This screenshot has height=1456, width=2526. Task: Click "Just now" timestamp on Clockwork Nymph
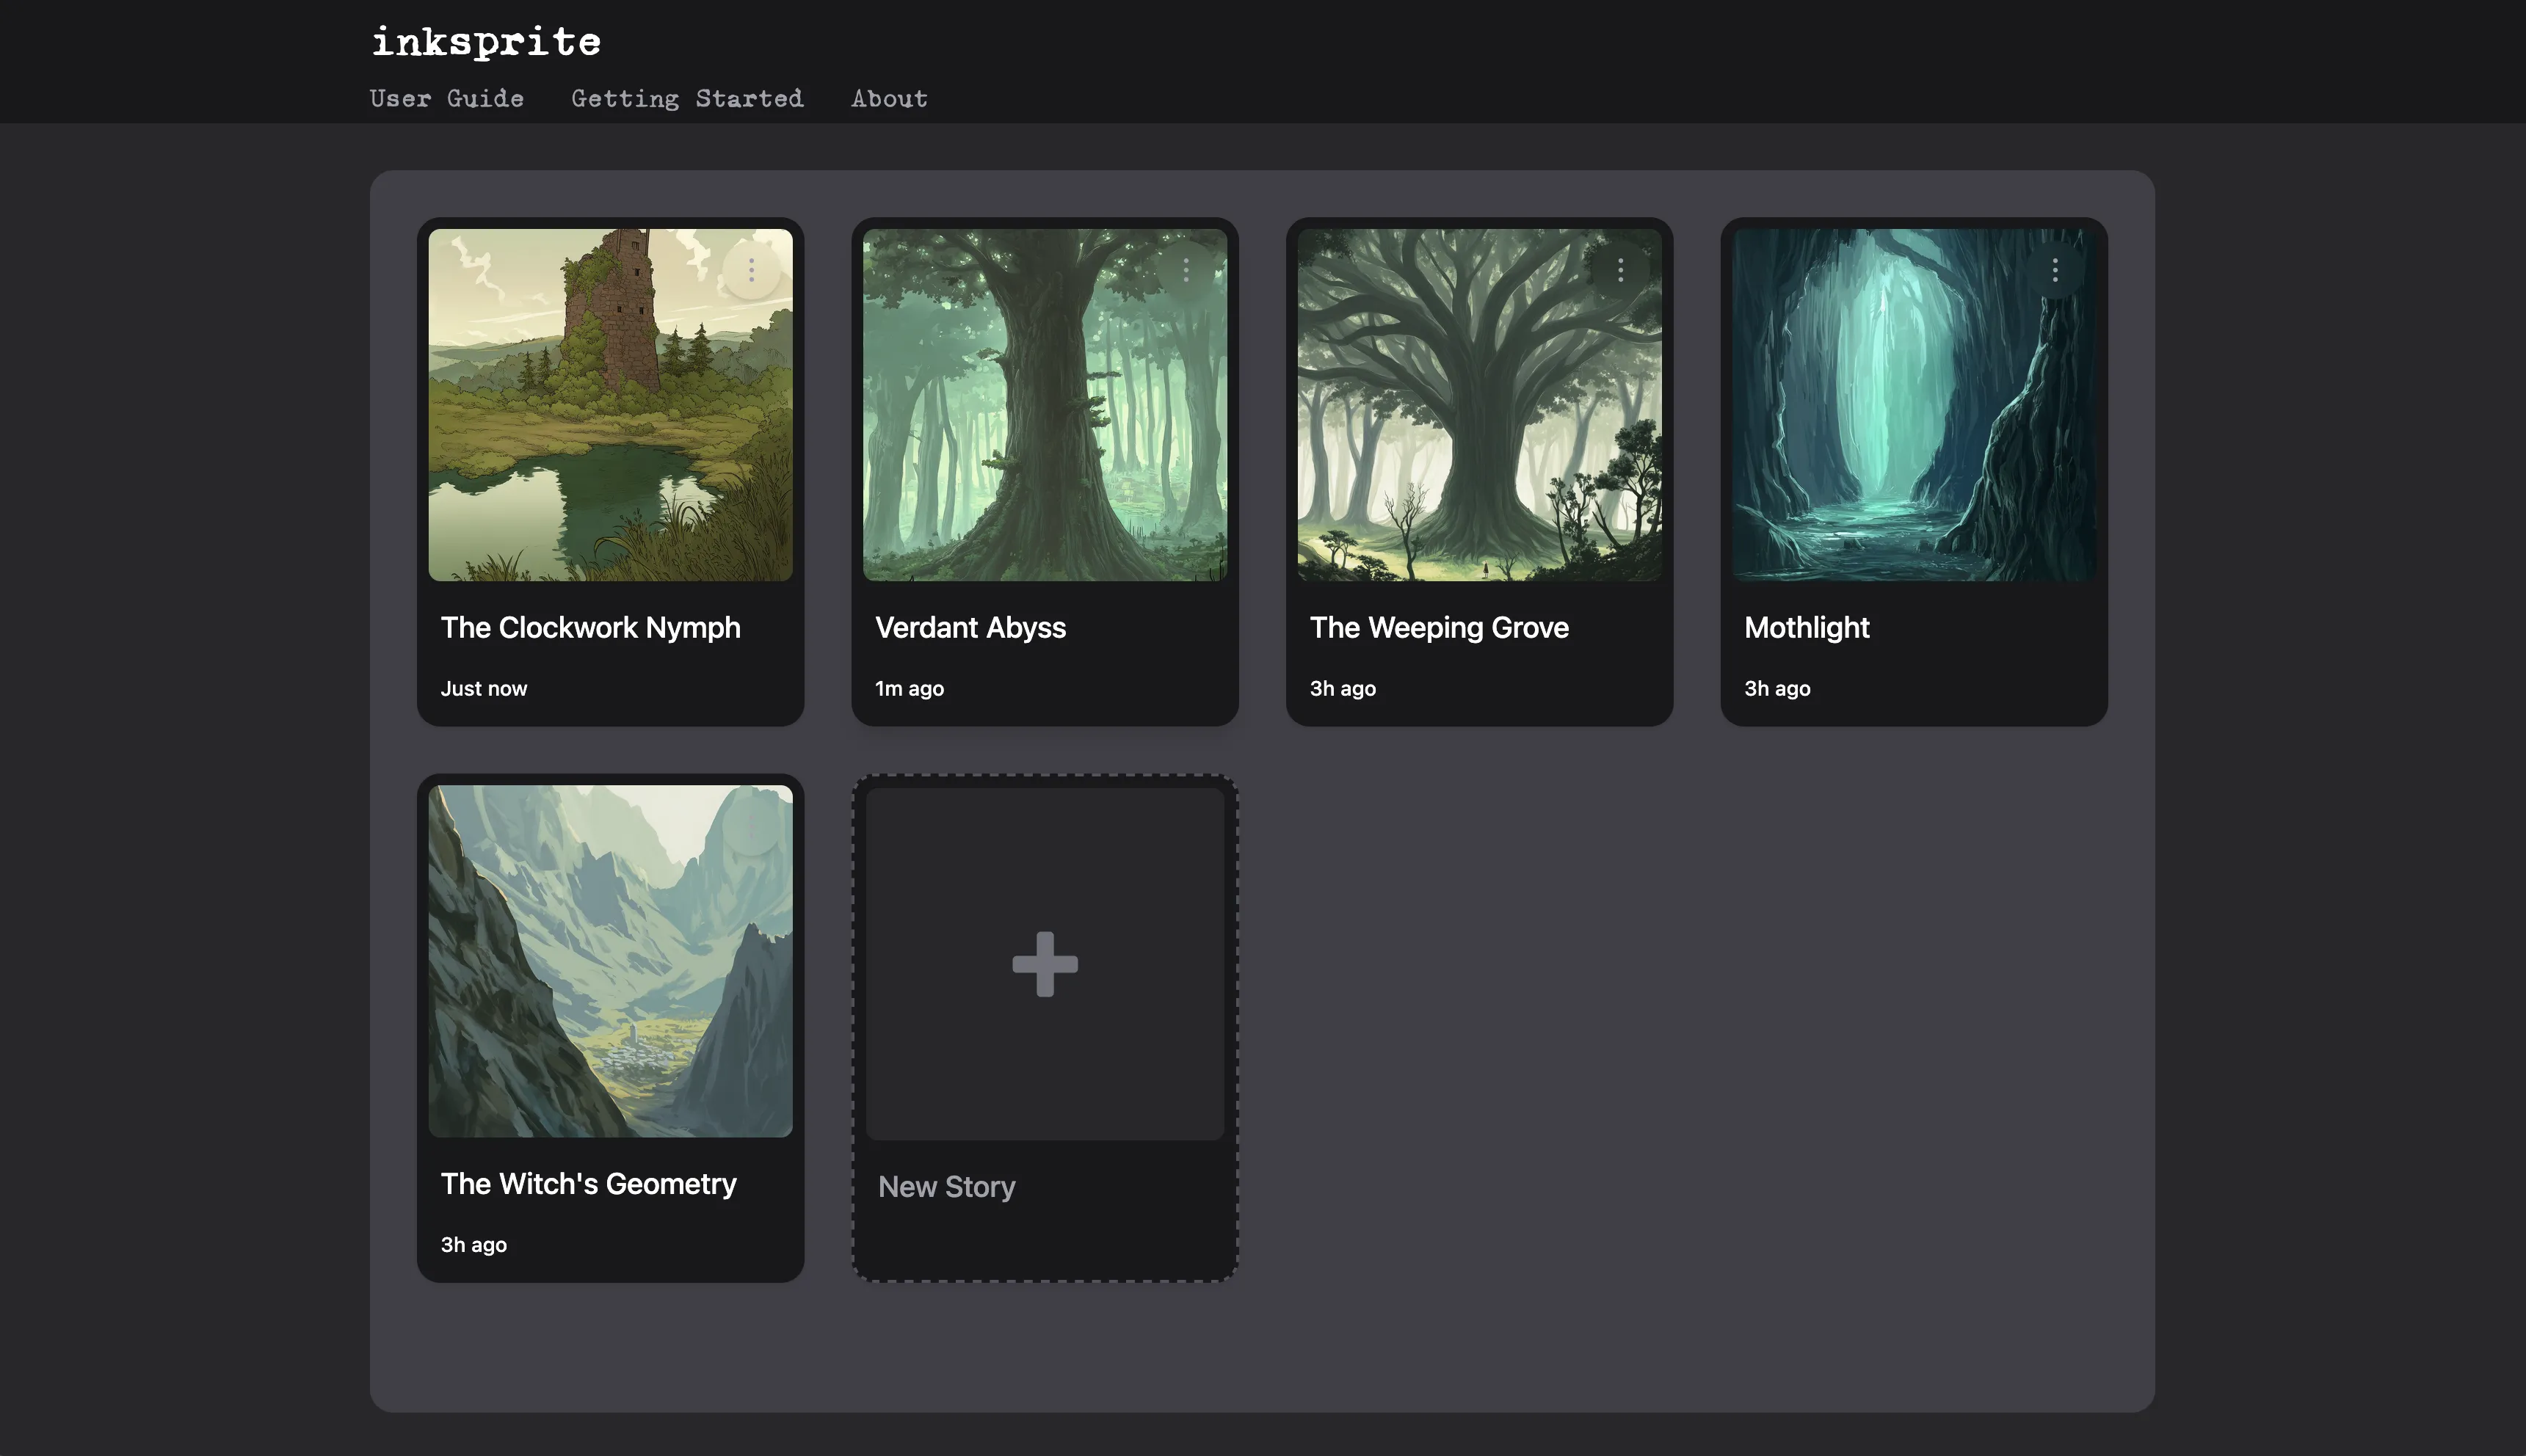484,689
